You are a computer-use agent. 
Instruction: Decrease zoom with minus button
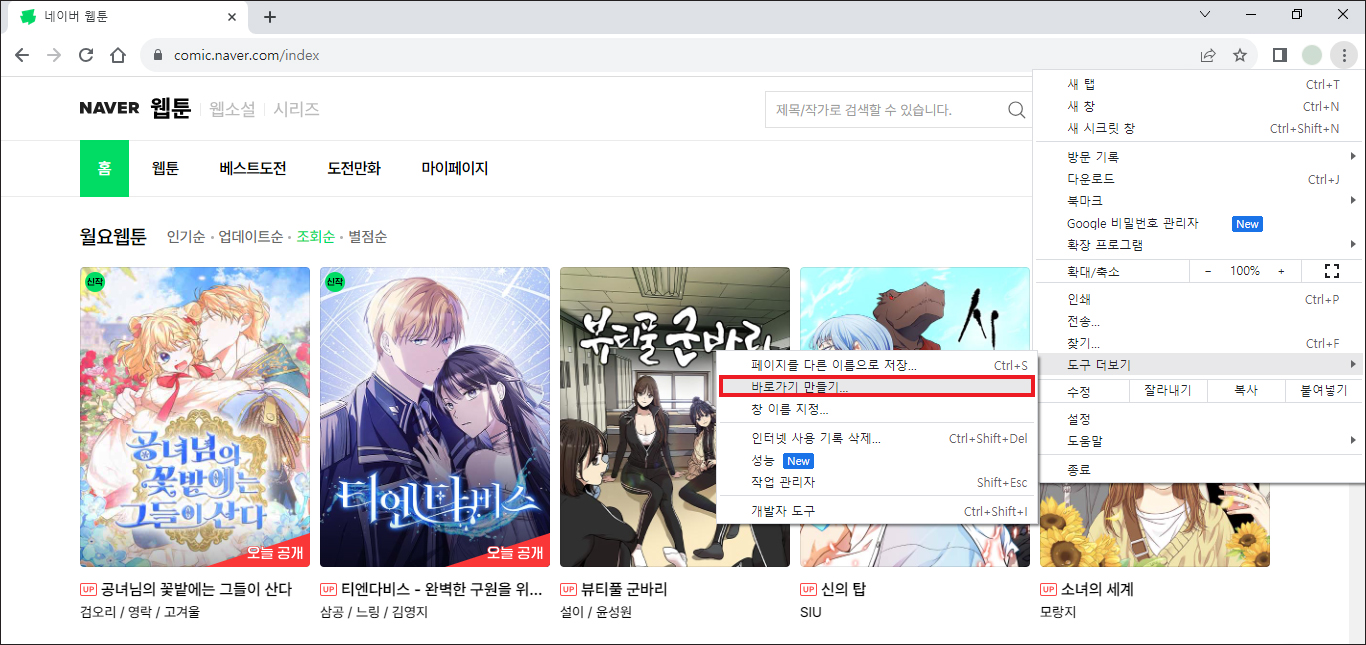1208,271
